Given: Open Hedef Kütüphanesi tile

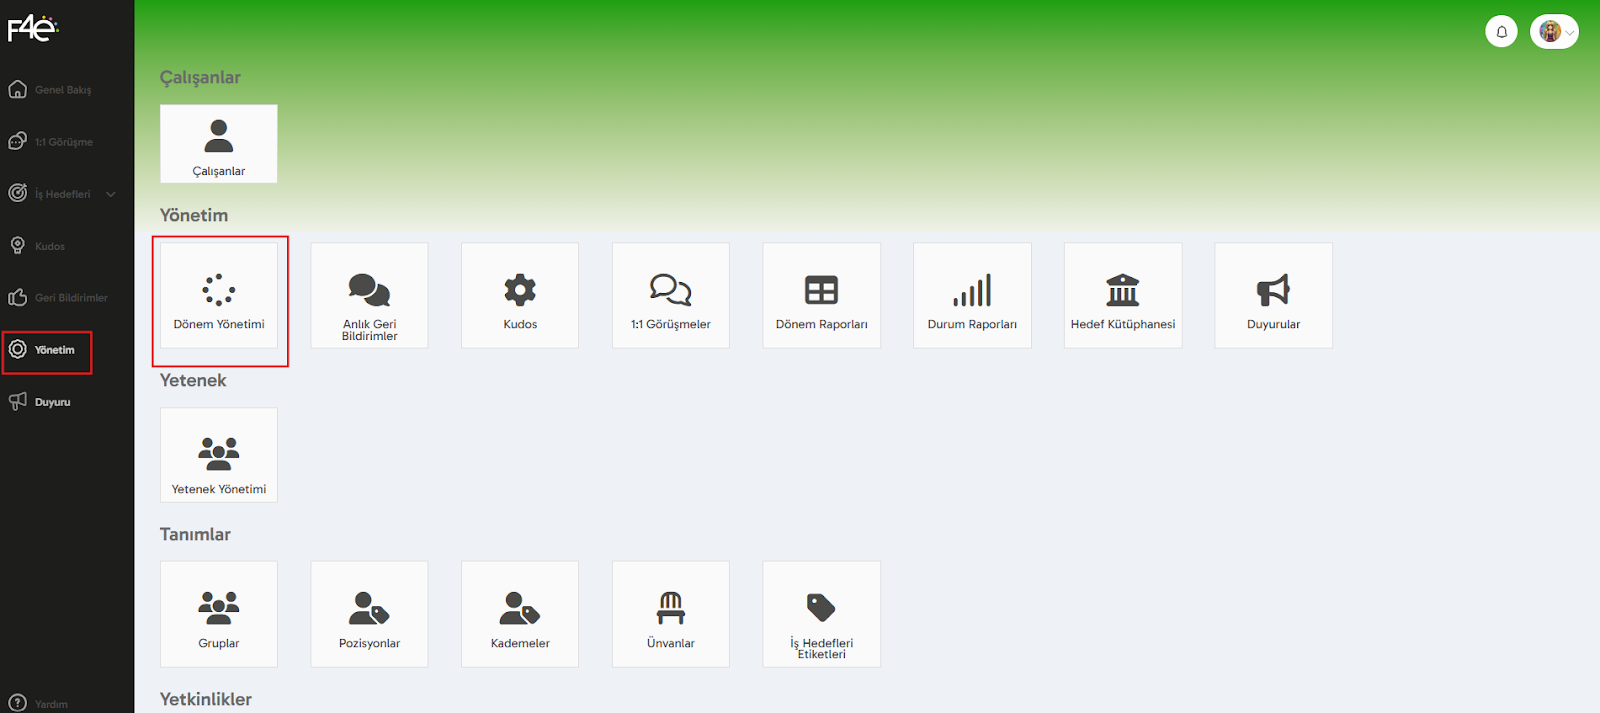Looking at the screenshot, I should pos(1122,296).
